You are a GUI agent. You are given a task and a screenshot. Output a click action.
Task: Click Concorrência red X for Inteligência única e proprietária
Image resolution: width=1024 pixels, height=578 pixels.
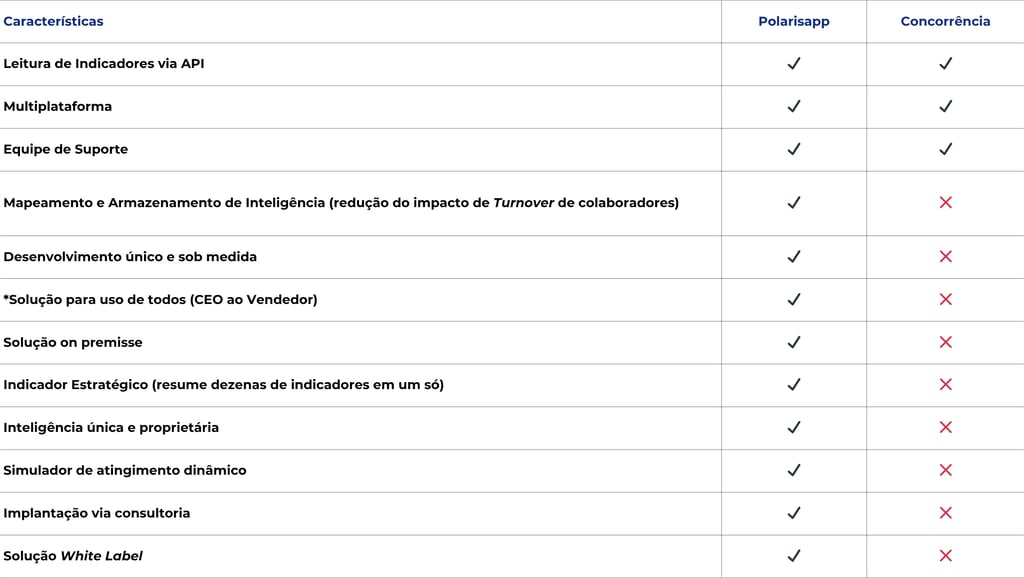tap(945, 427)
